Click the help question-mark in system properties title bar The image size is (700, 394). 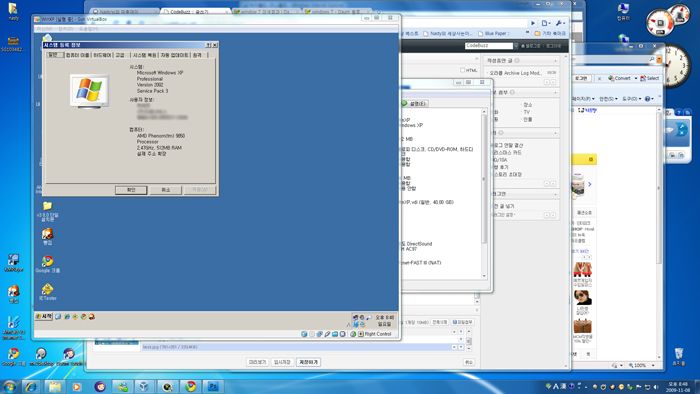(x=208, y=45)
